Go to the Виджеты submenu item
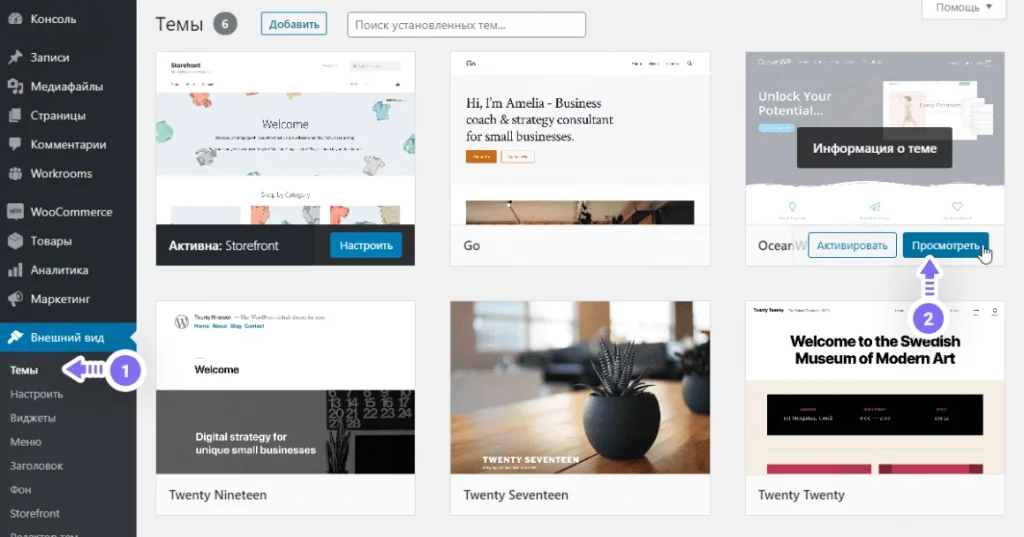1024x537 pixels. tap(33, 418)
